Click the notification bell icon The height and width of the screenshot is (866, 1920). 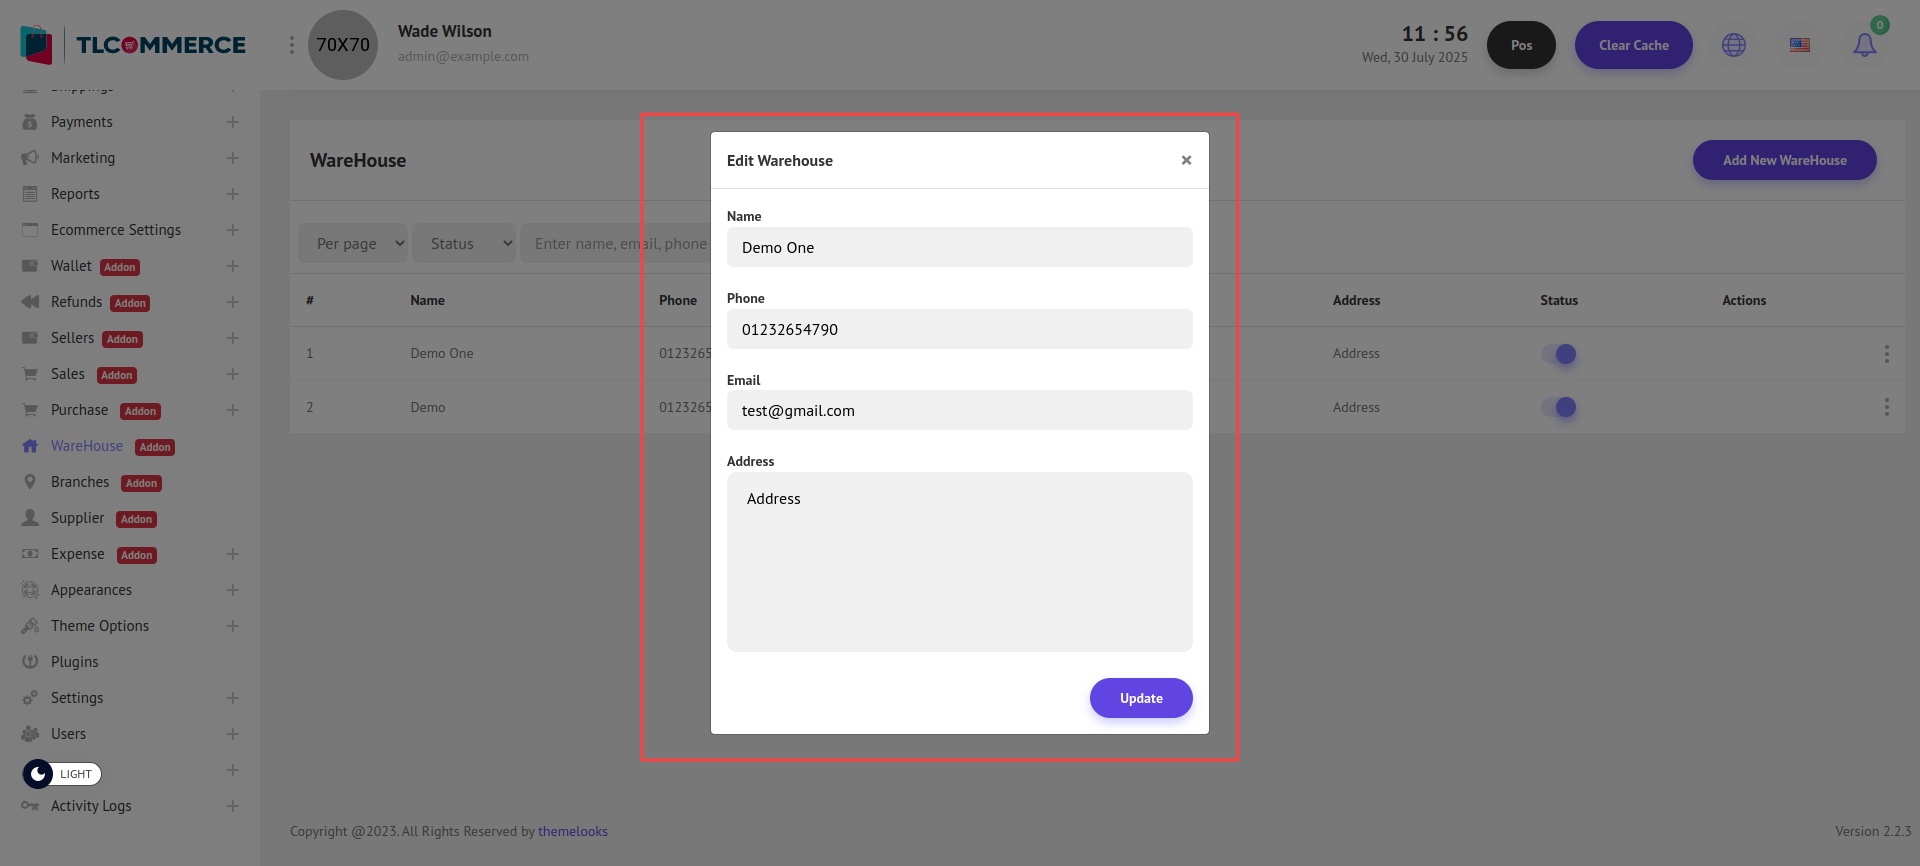tap(1864, 45)
